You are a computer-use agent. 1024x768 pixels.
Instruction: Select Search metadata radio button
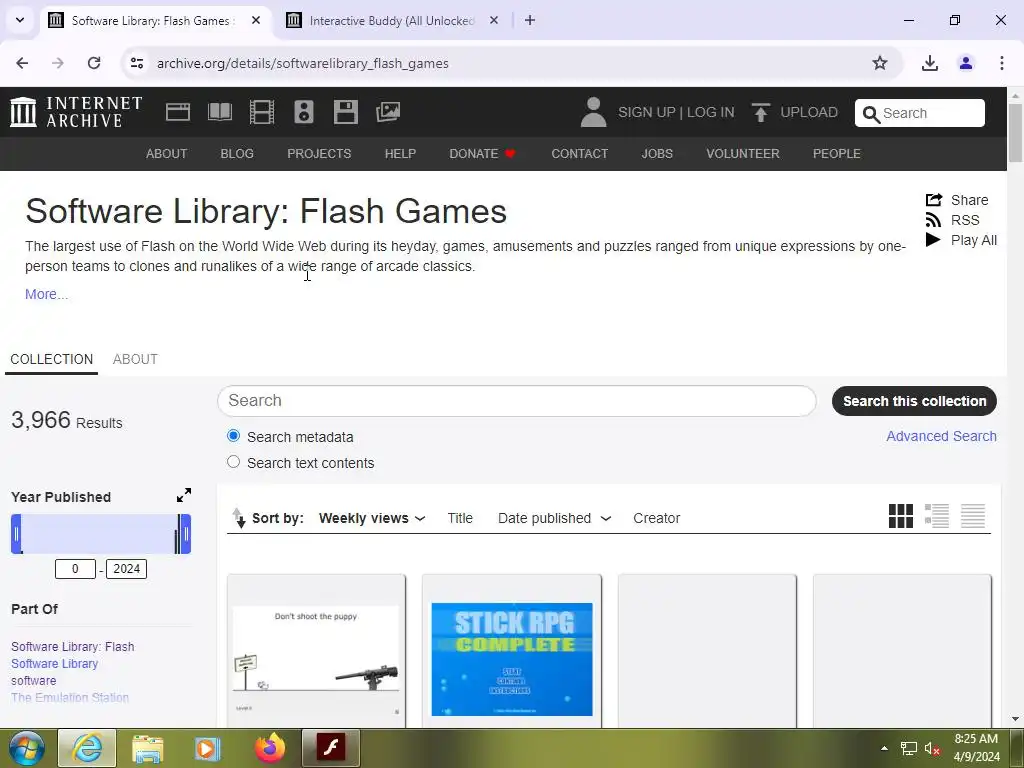pyautogui.click(x=233, y=436)
